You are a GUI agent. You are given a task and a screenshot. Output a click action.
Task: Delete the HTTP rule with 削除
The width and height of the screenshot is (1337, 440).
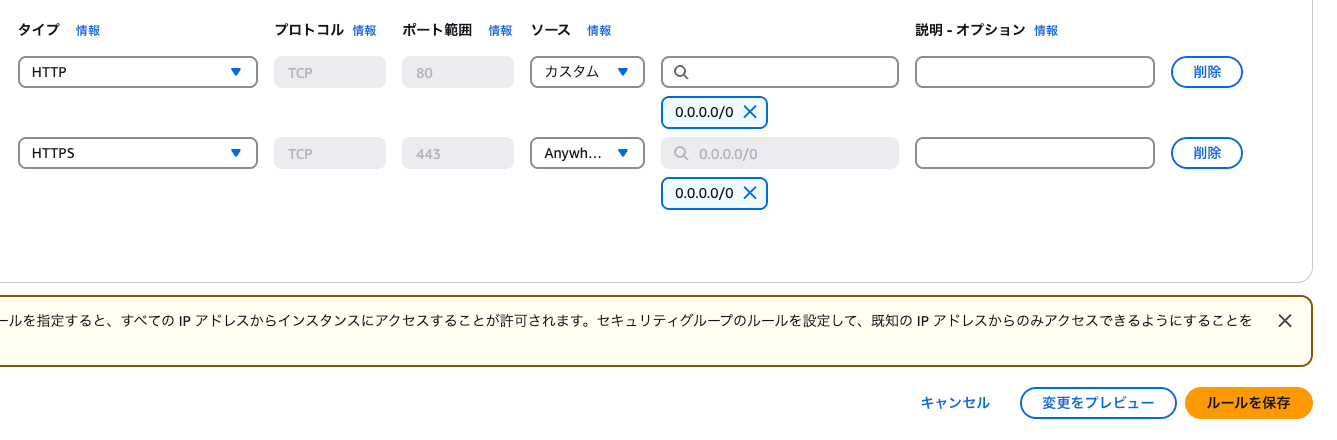point(1207,72)
